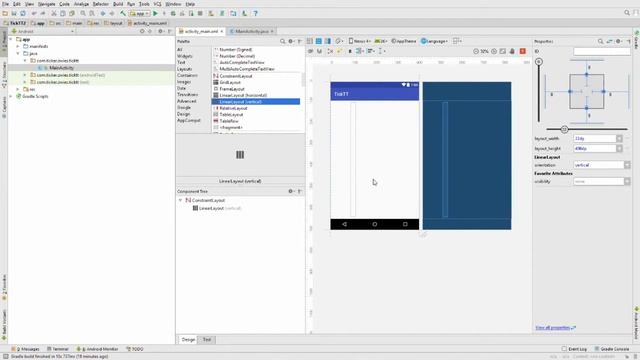This screenshot has width=640, height=360.
Task: Click the infer constraints wand icon
Action: 339,51
